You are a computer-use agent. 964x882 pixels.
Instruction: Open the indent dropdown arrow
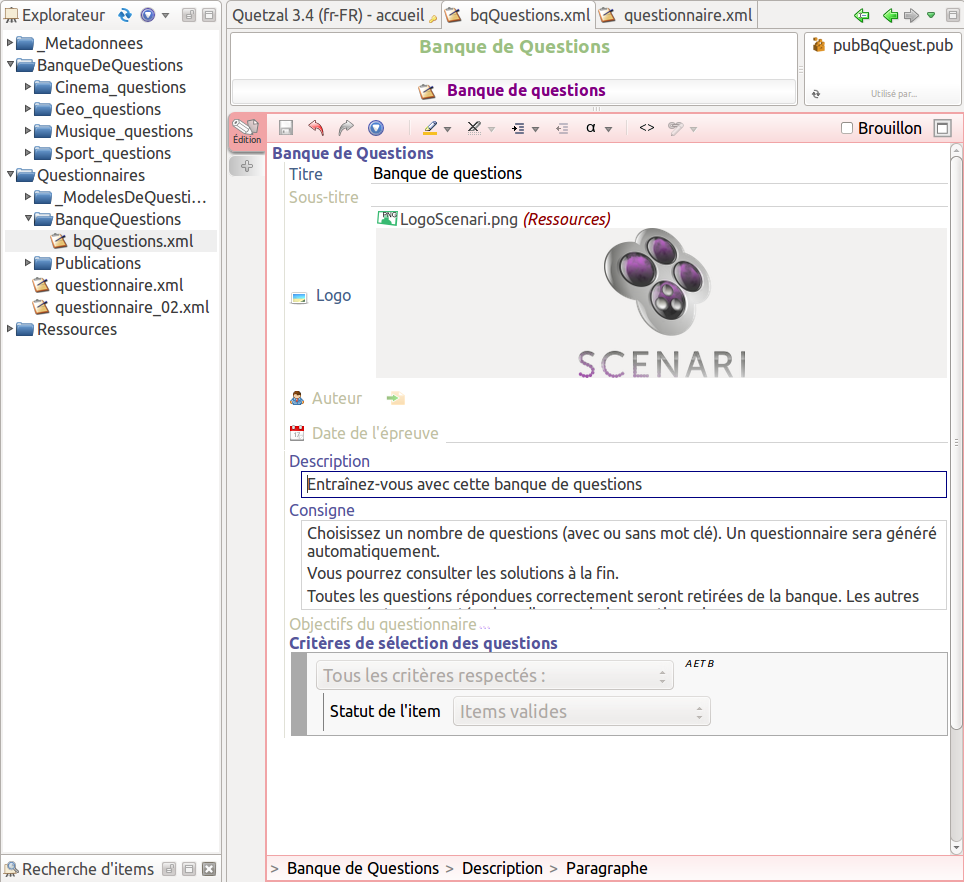pos(535,129)
